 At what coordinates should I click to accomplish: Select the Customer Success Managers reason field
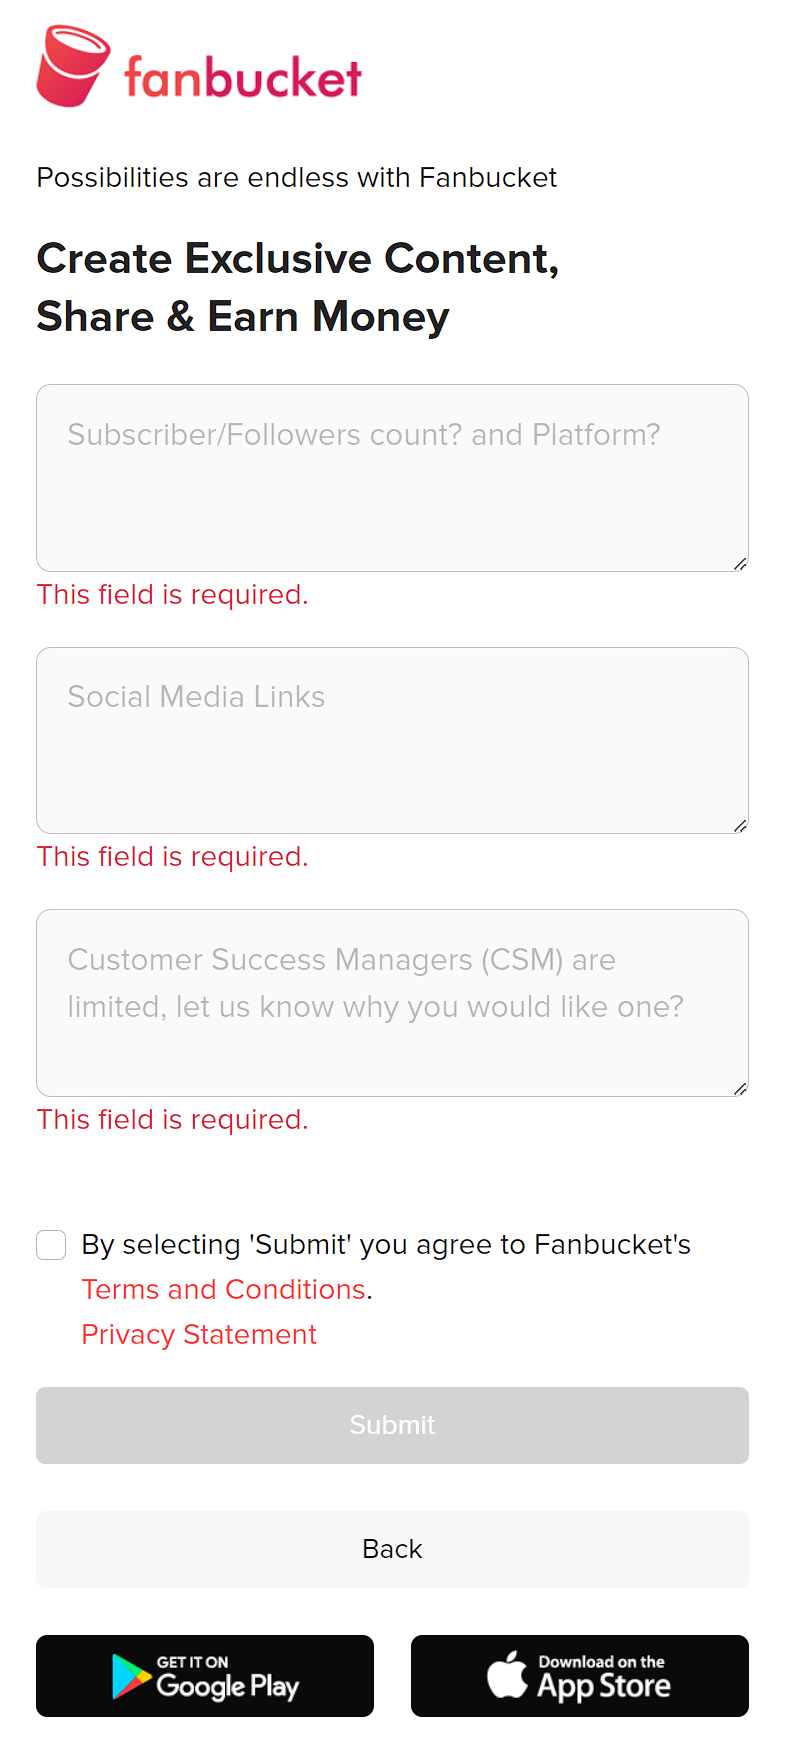click(x=392, y=1003)
